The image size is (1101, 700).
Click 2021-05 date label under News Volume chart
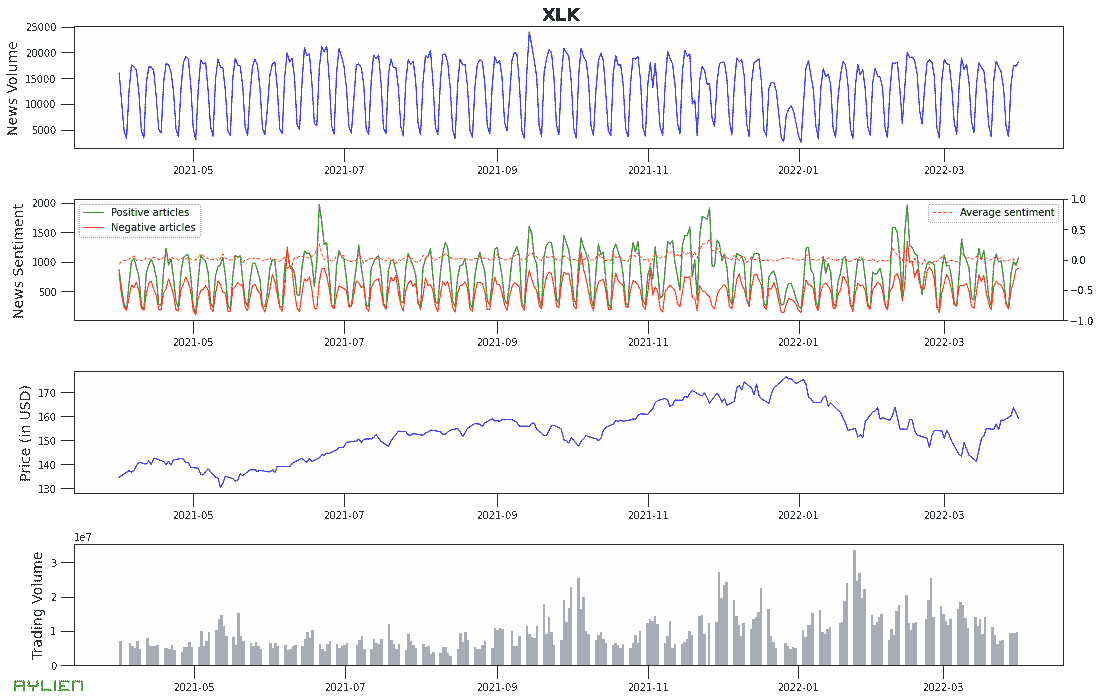point(193,171)
